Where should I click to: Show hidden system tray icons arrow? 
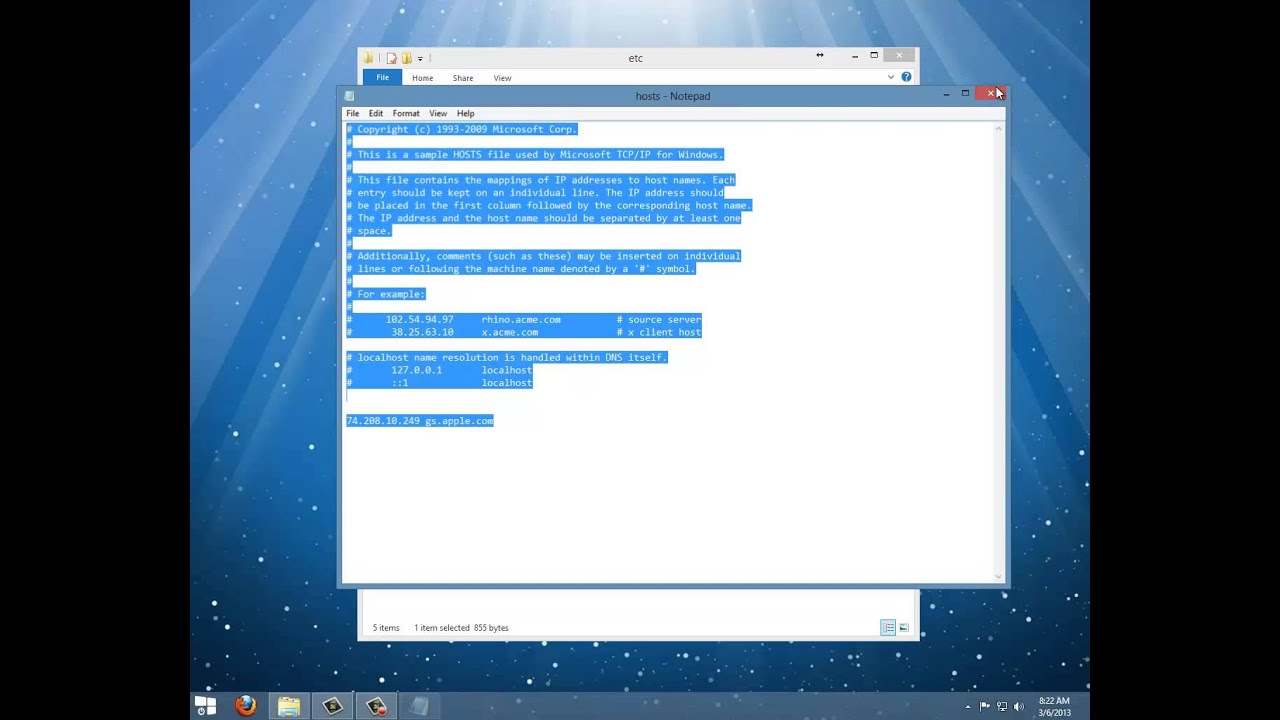coord(967,707)
